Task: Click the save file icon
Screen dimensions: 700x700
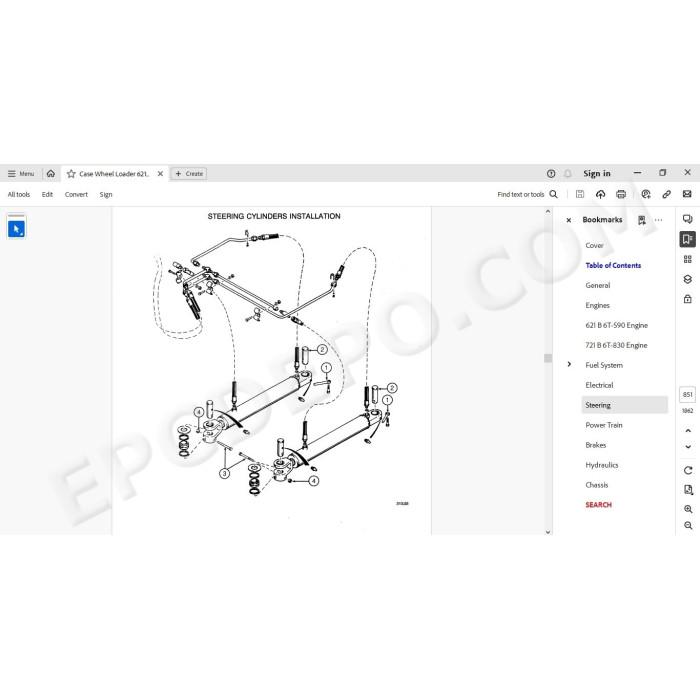Action: pos(580,194)
